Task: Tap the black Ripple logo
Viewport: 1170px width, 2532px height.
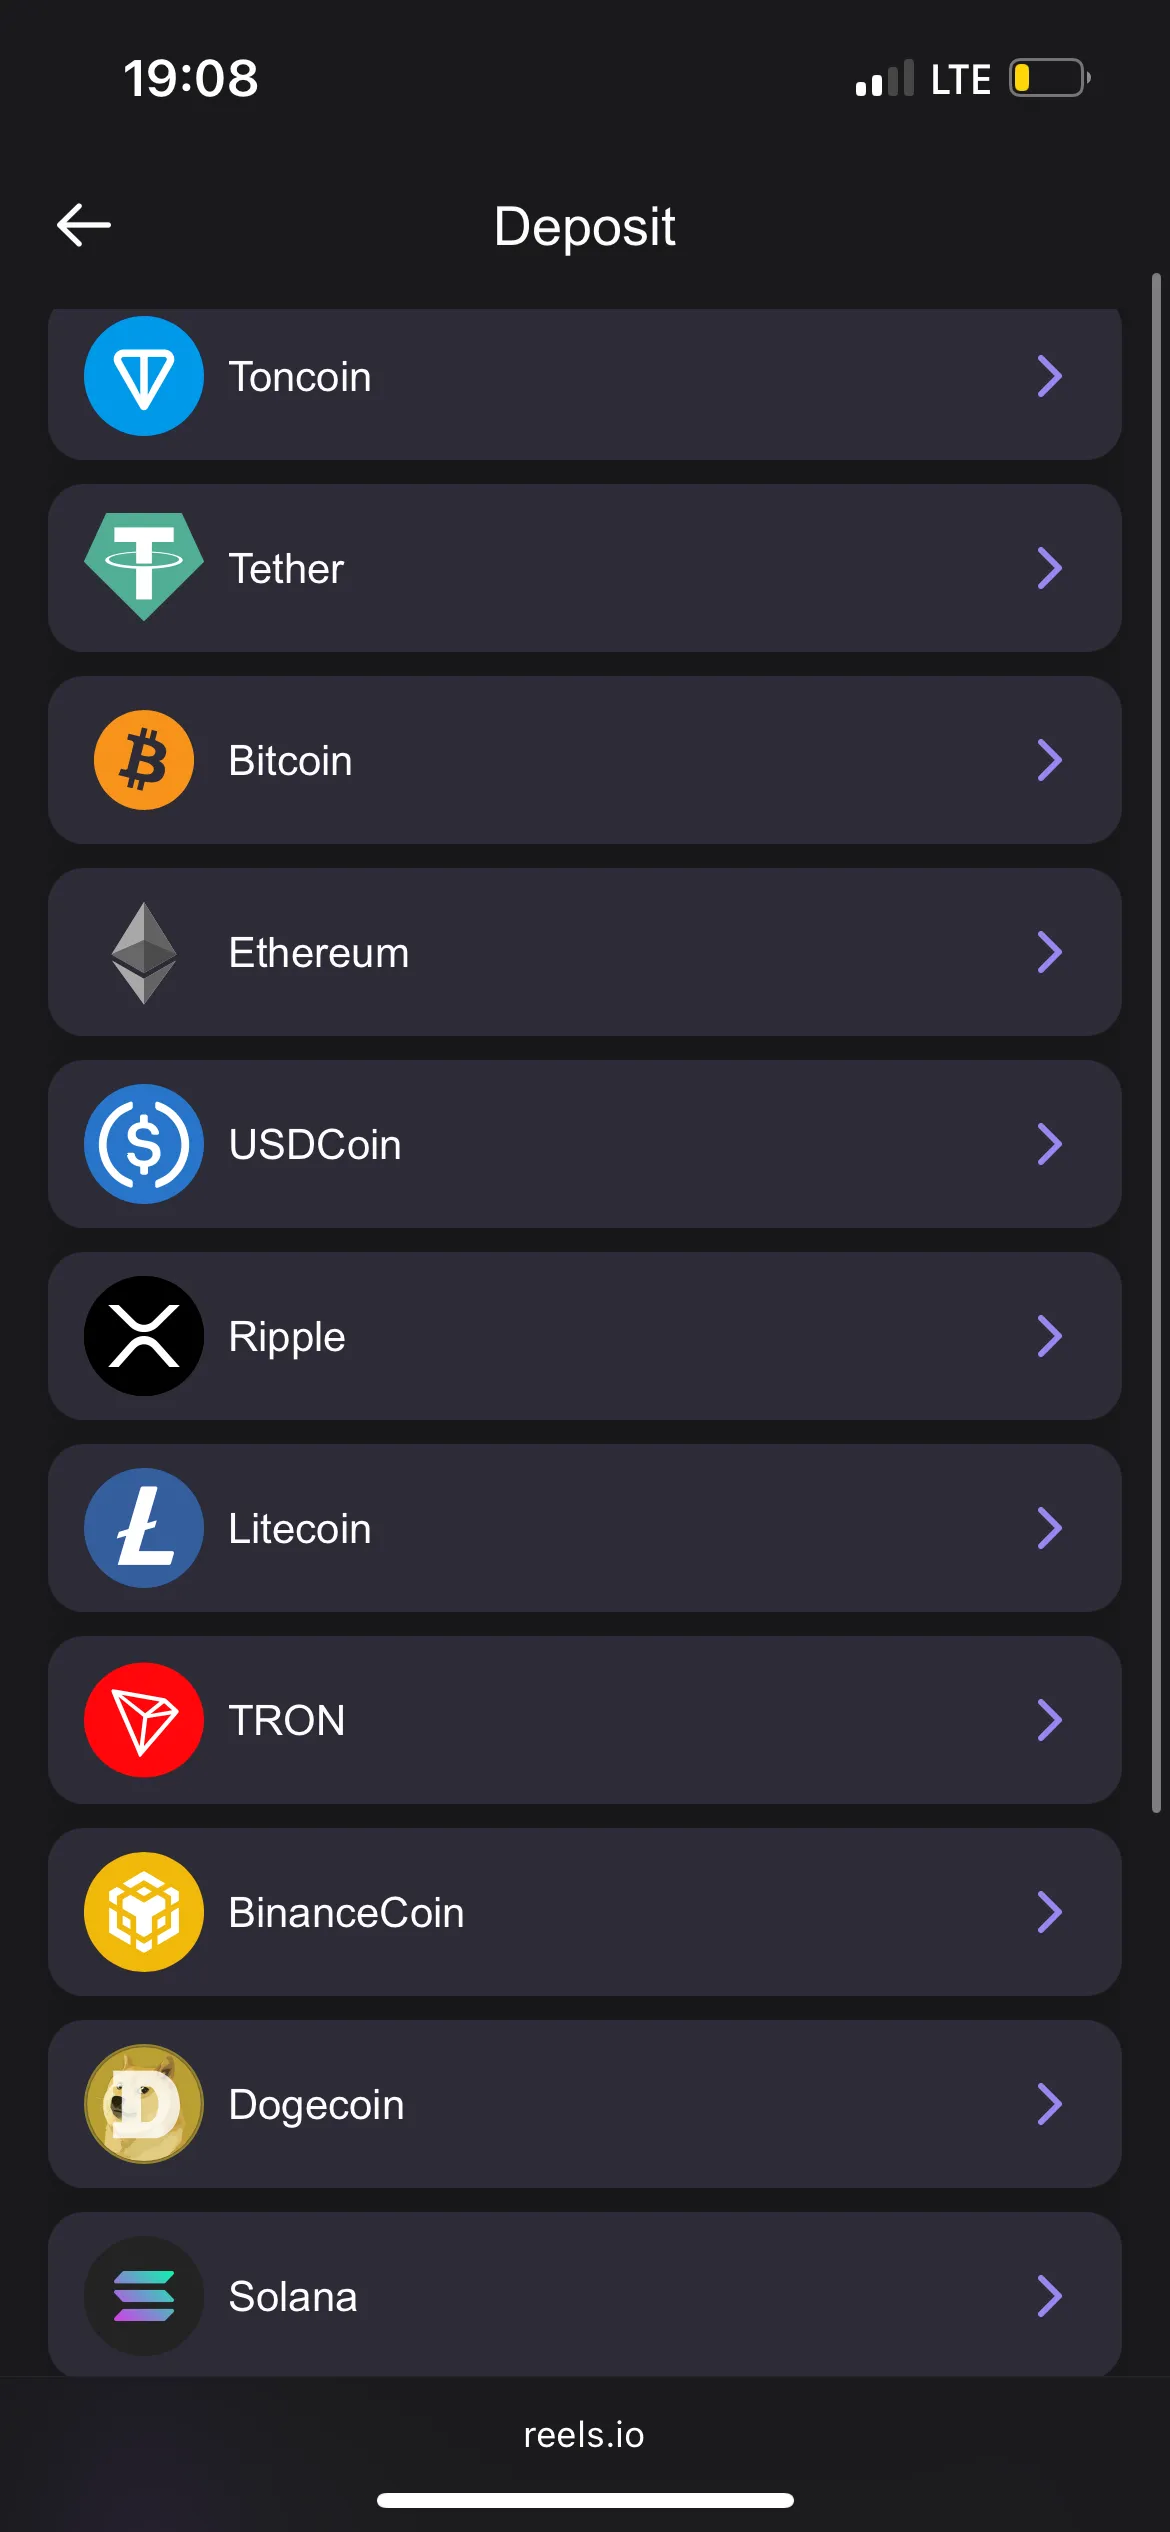Action: pos(144,1336)
